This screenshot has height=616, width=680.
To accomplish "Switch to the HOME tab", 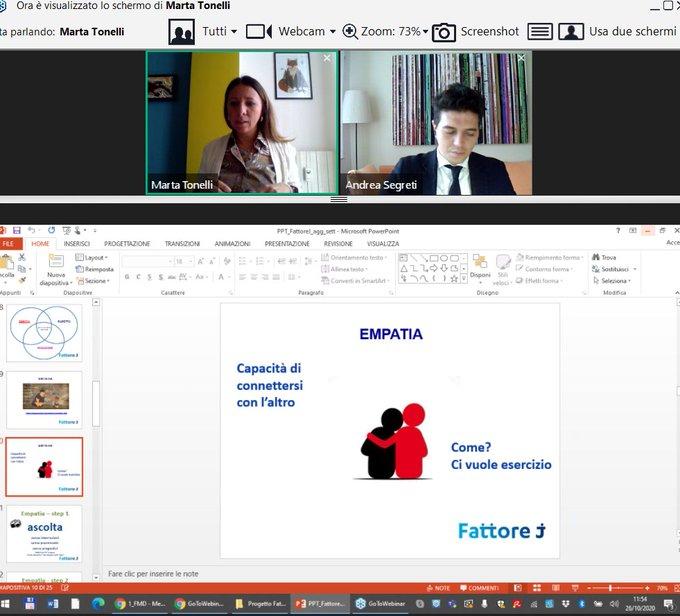I will (40, 244).
